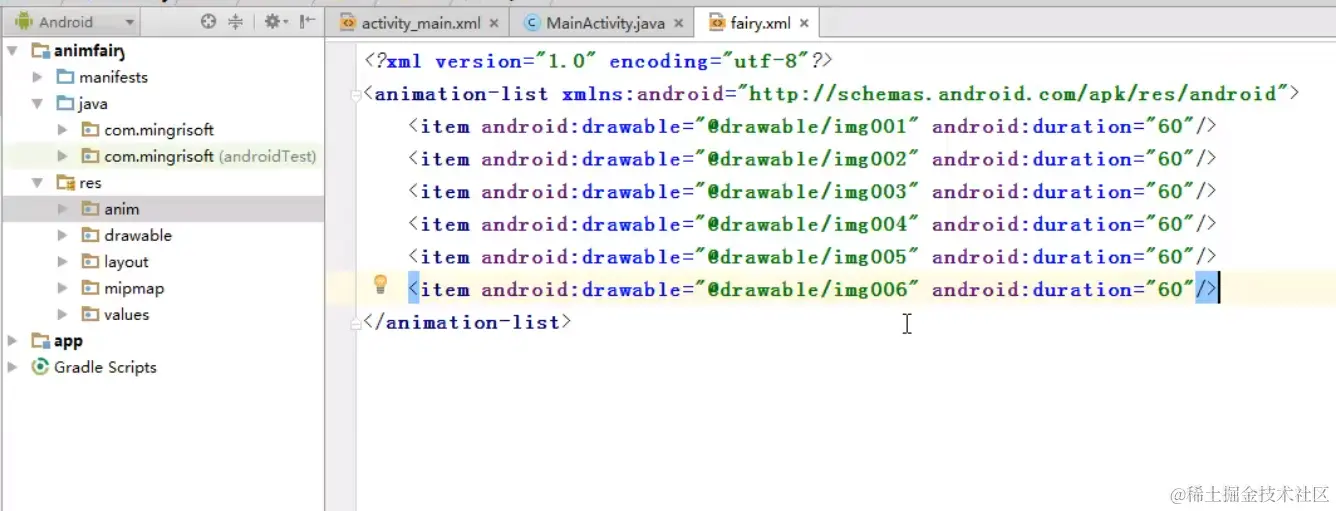1336x511 pixels.
Task: Open the Android project view dropdown
Action: pyautogui.click(x=75, y=21)
